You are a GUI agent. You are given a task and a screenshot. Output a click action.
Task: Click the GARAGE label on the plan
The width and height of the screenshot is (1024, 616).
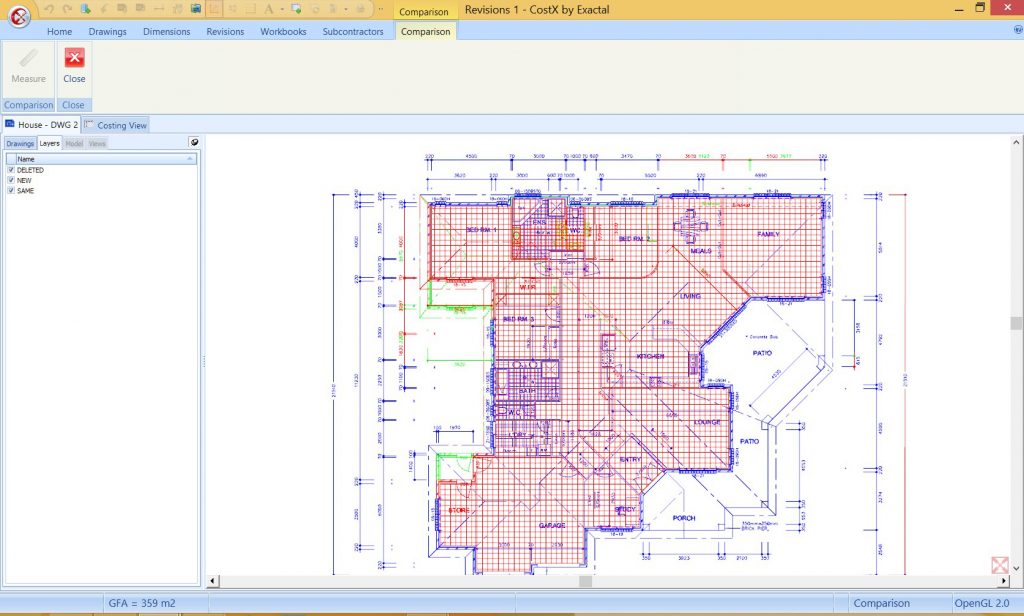(552, 525)
